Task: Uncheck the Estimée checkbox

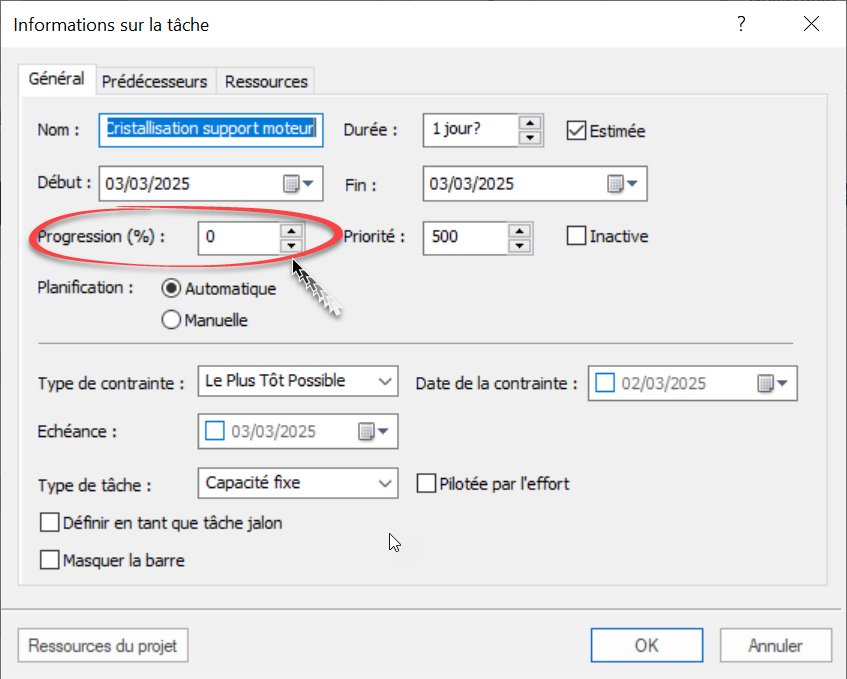Action: point(576,130)
